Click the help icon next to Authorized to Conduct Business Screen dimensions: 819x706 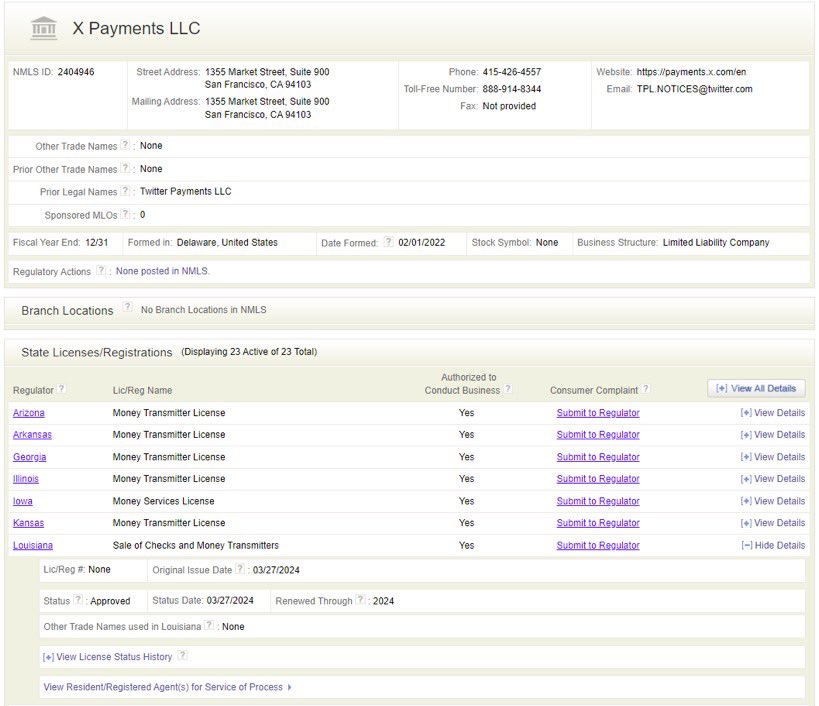point(508,389)
